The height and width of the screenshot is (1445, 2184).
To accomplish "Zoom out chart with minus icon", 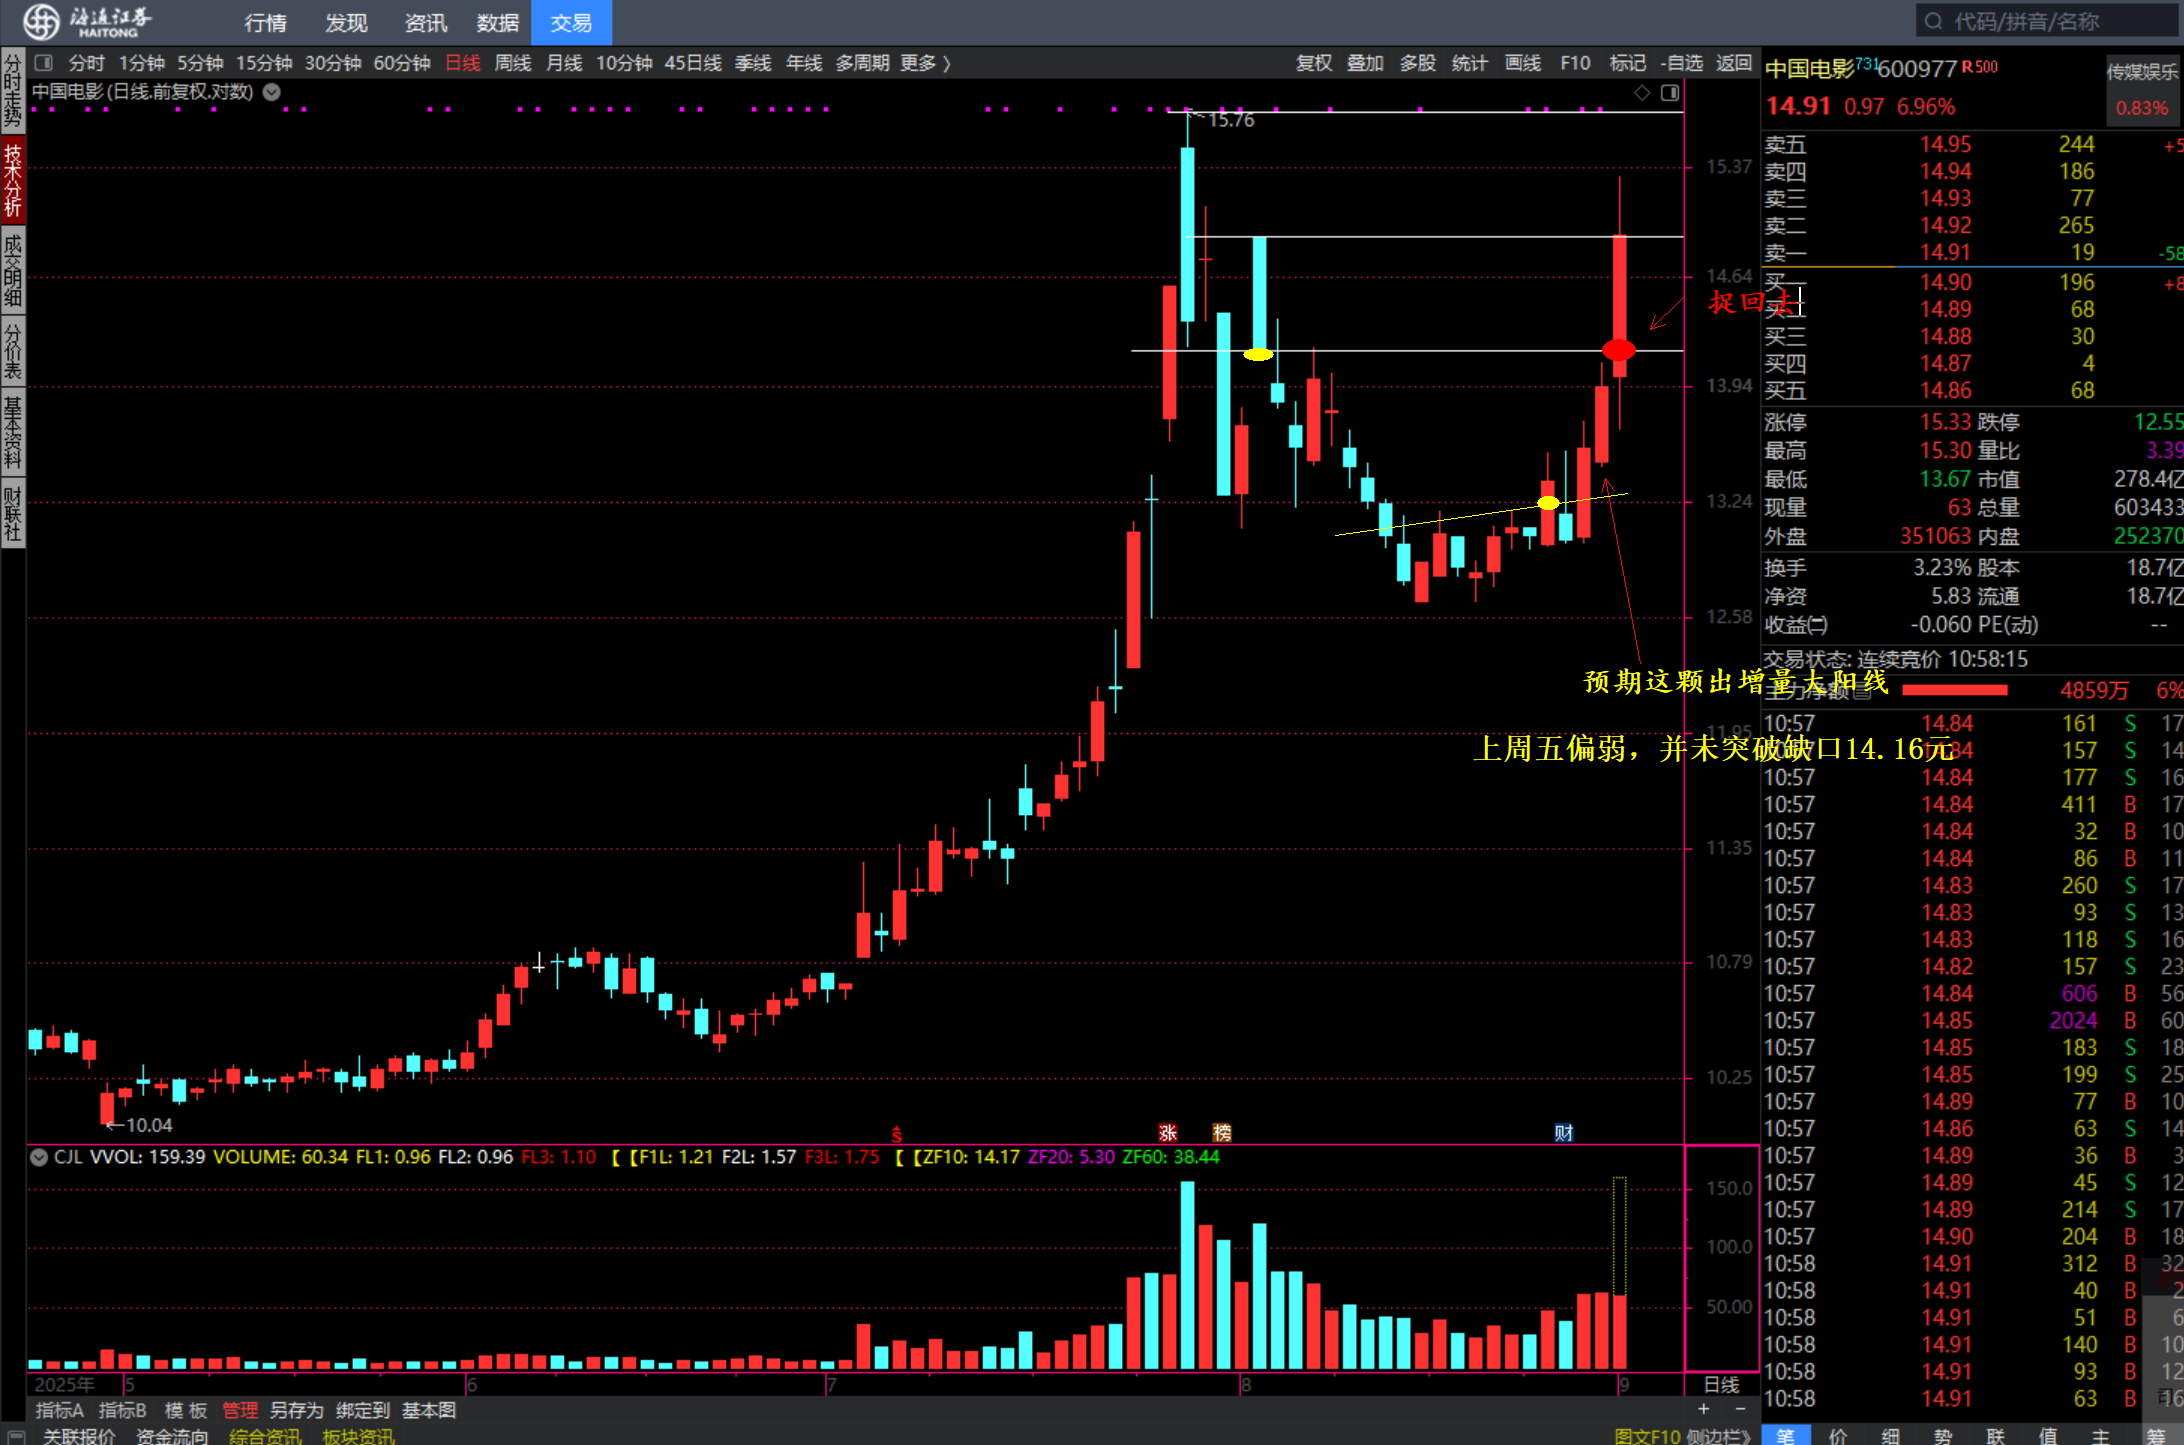I will (x=1740, y=1409).
